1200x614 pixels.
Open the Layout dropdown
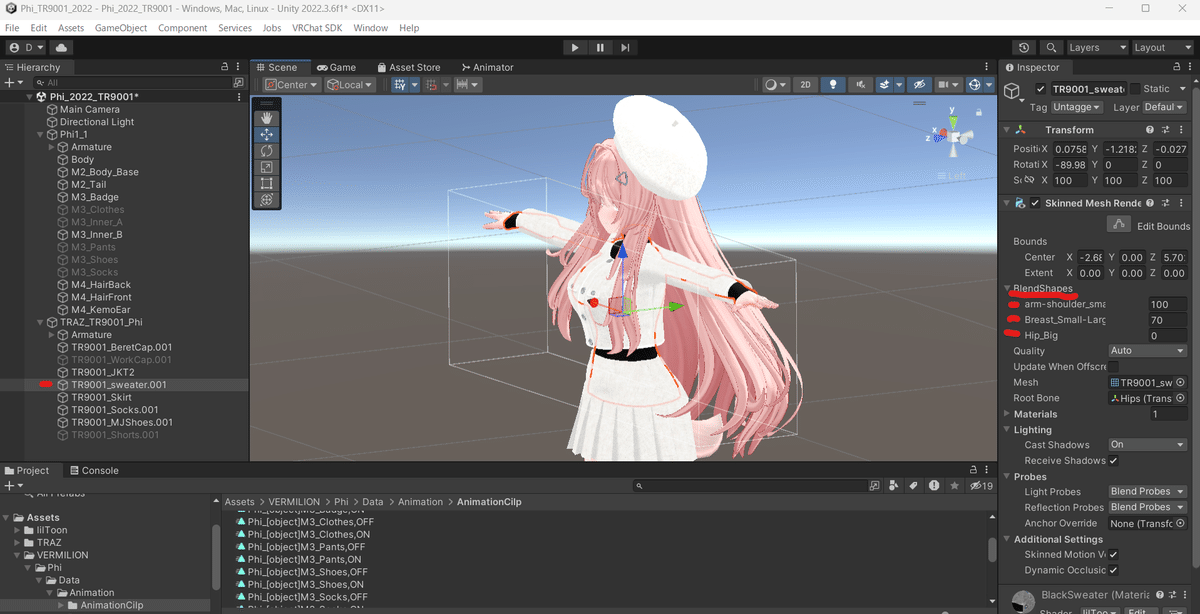1161,47
